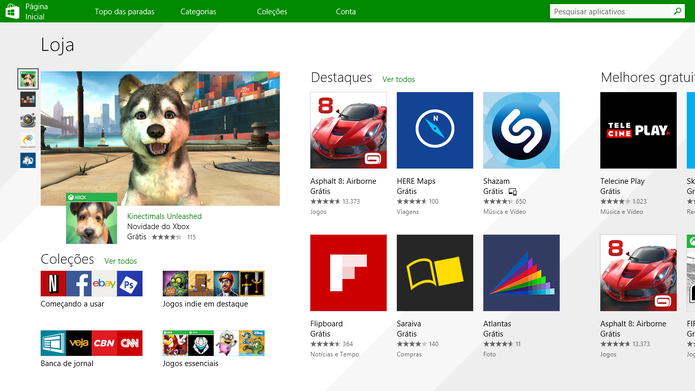Click Viagens category under HERE Maps

[x=407, y=212]
